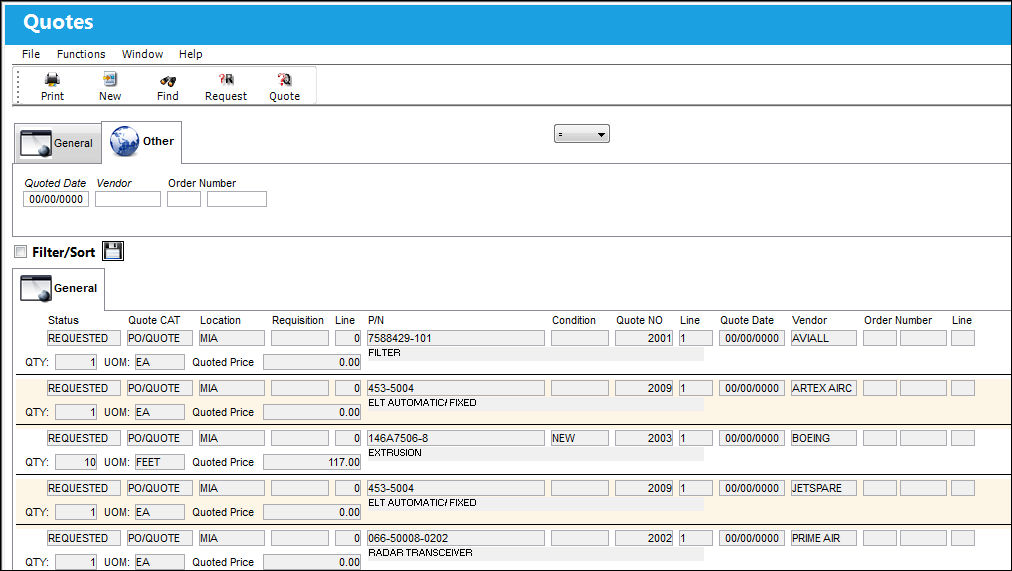Viewport: 1012px width, 571px height.
Task: Click the JETSPARE vendor field
Action: [824, 488]
